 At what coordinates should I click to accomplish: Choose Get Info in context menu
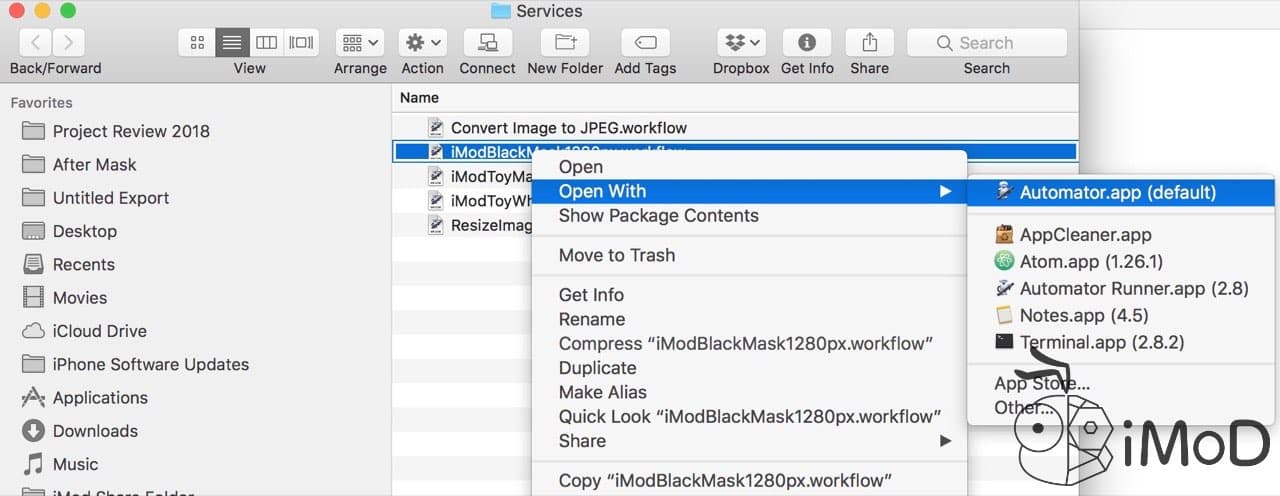click(x=748, y=295)
